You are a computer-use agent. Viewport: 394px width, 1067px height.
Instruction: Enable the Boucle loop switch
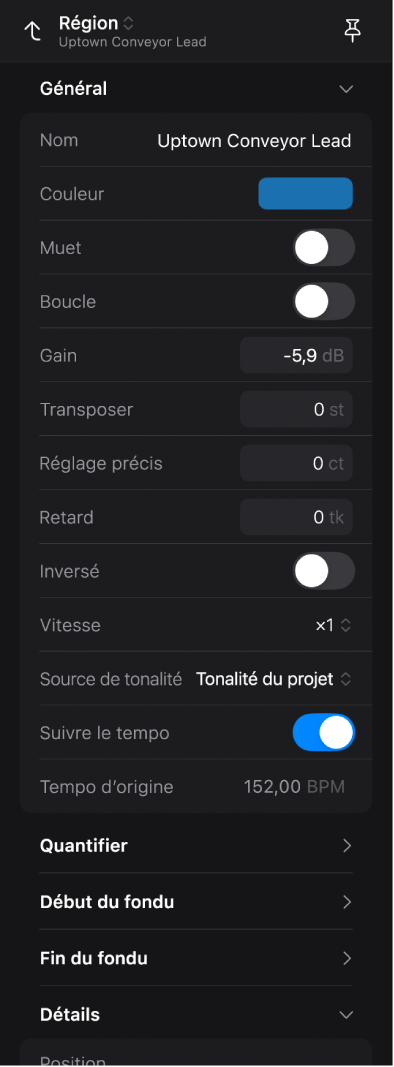click(324, 301)
